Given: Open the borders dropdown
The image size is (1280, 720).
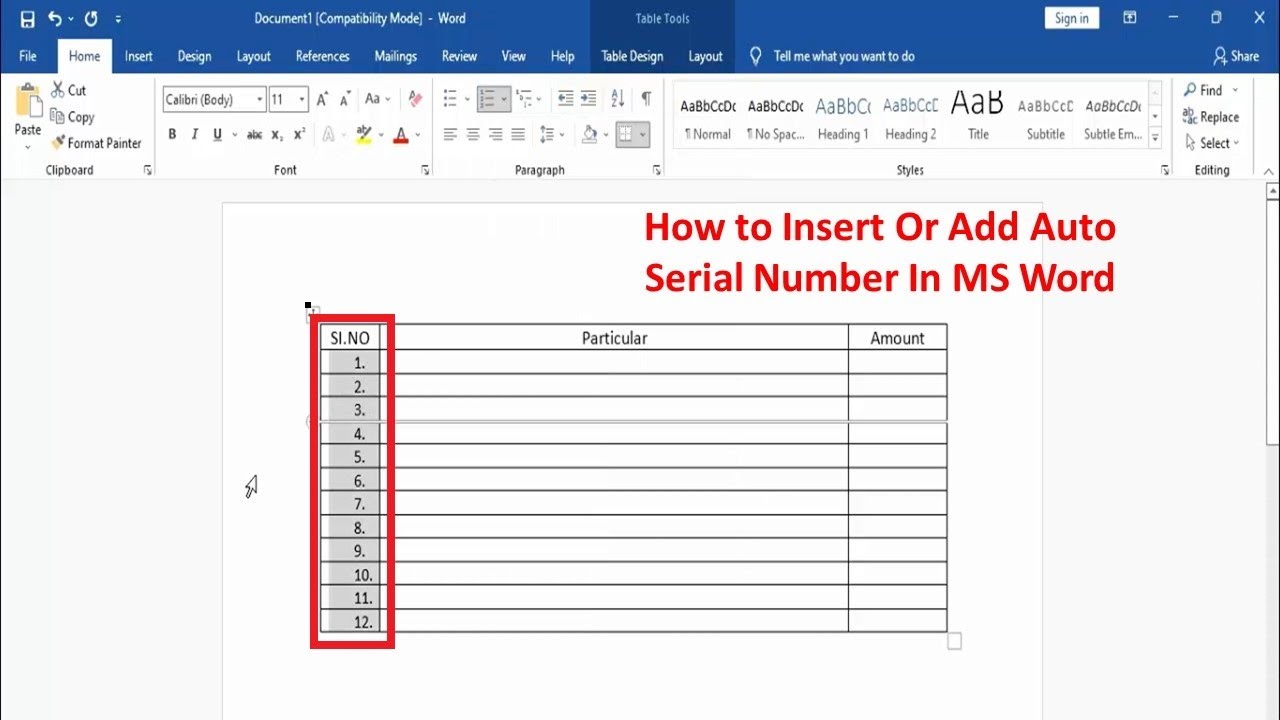Looking at the screenshot, I should click(x=643, y=134).
